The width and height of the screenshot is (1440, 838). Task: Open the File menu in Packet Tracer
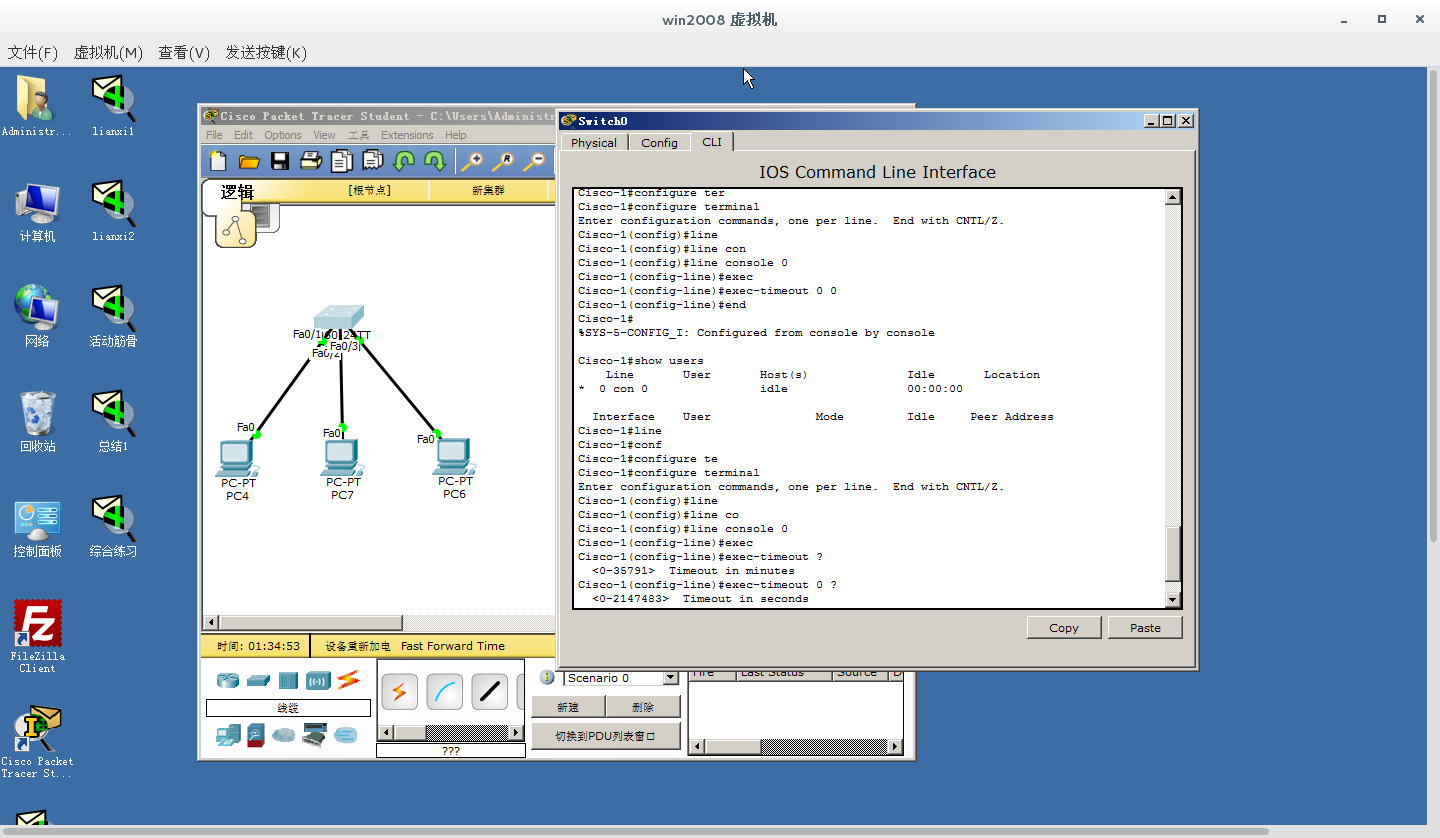point(214,135)
